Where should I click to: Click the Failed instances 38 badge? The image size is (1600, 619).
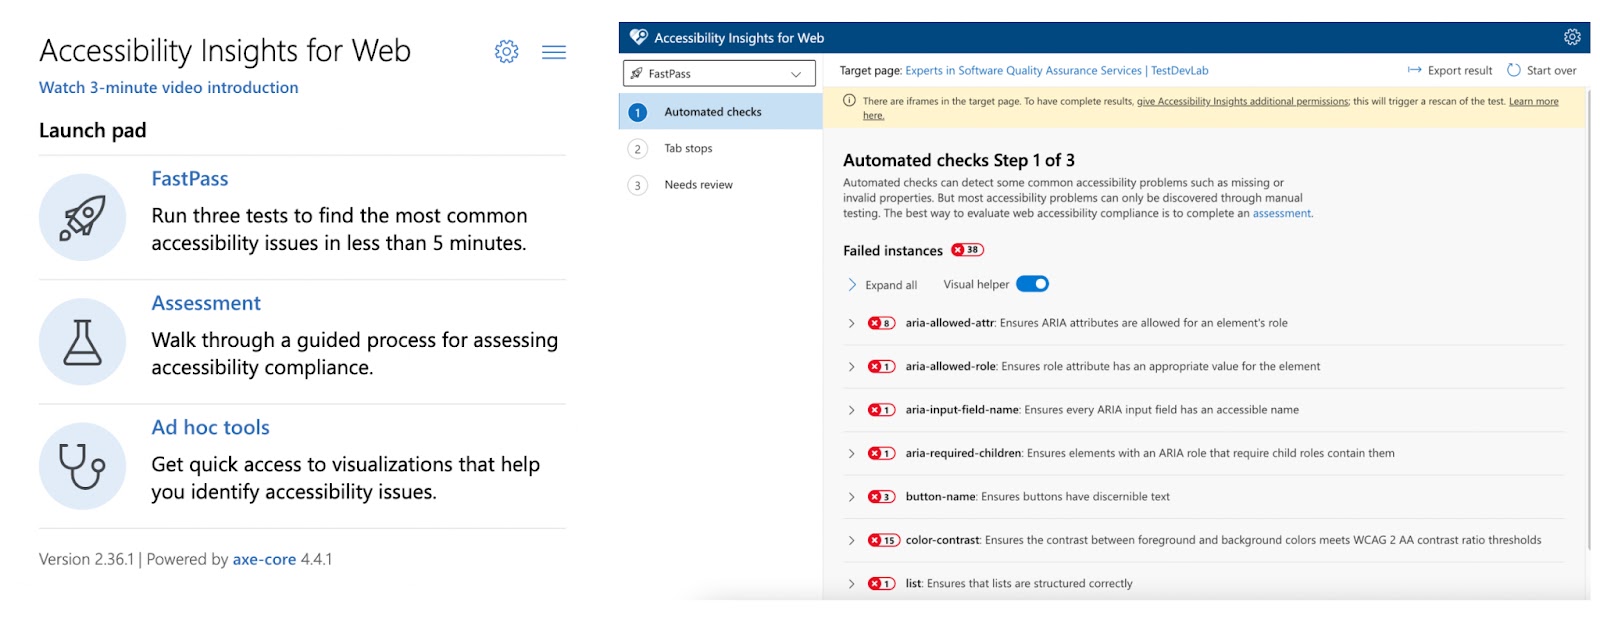click(967, 250)
